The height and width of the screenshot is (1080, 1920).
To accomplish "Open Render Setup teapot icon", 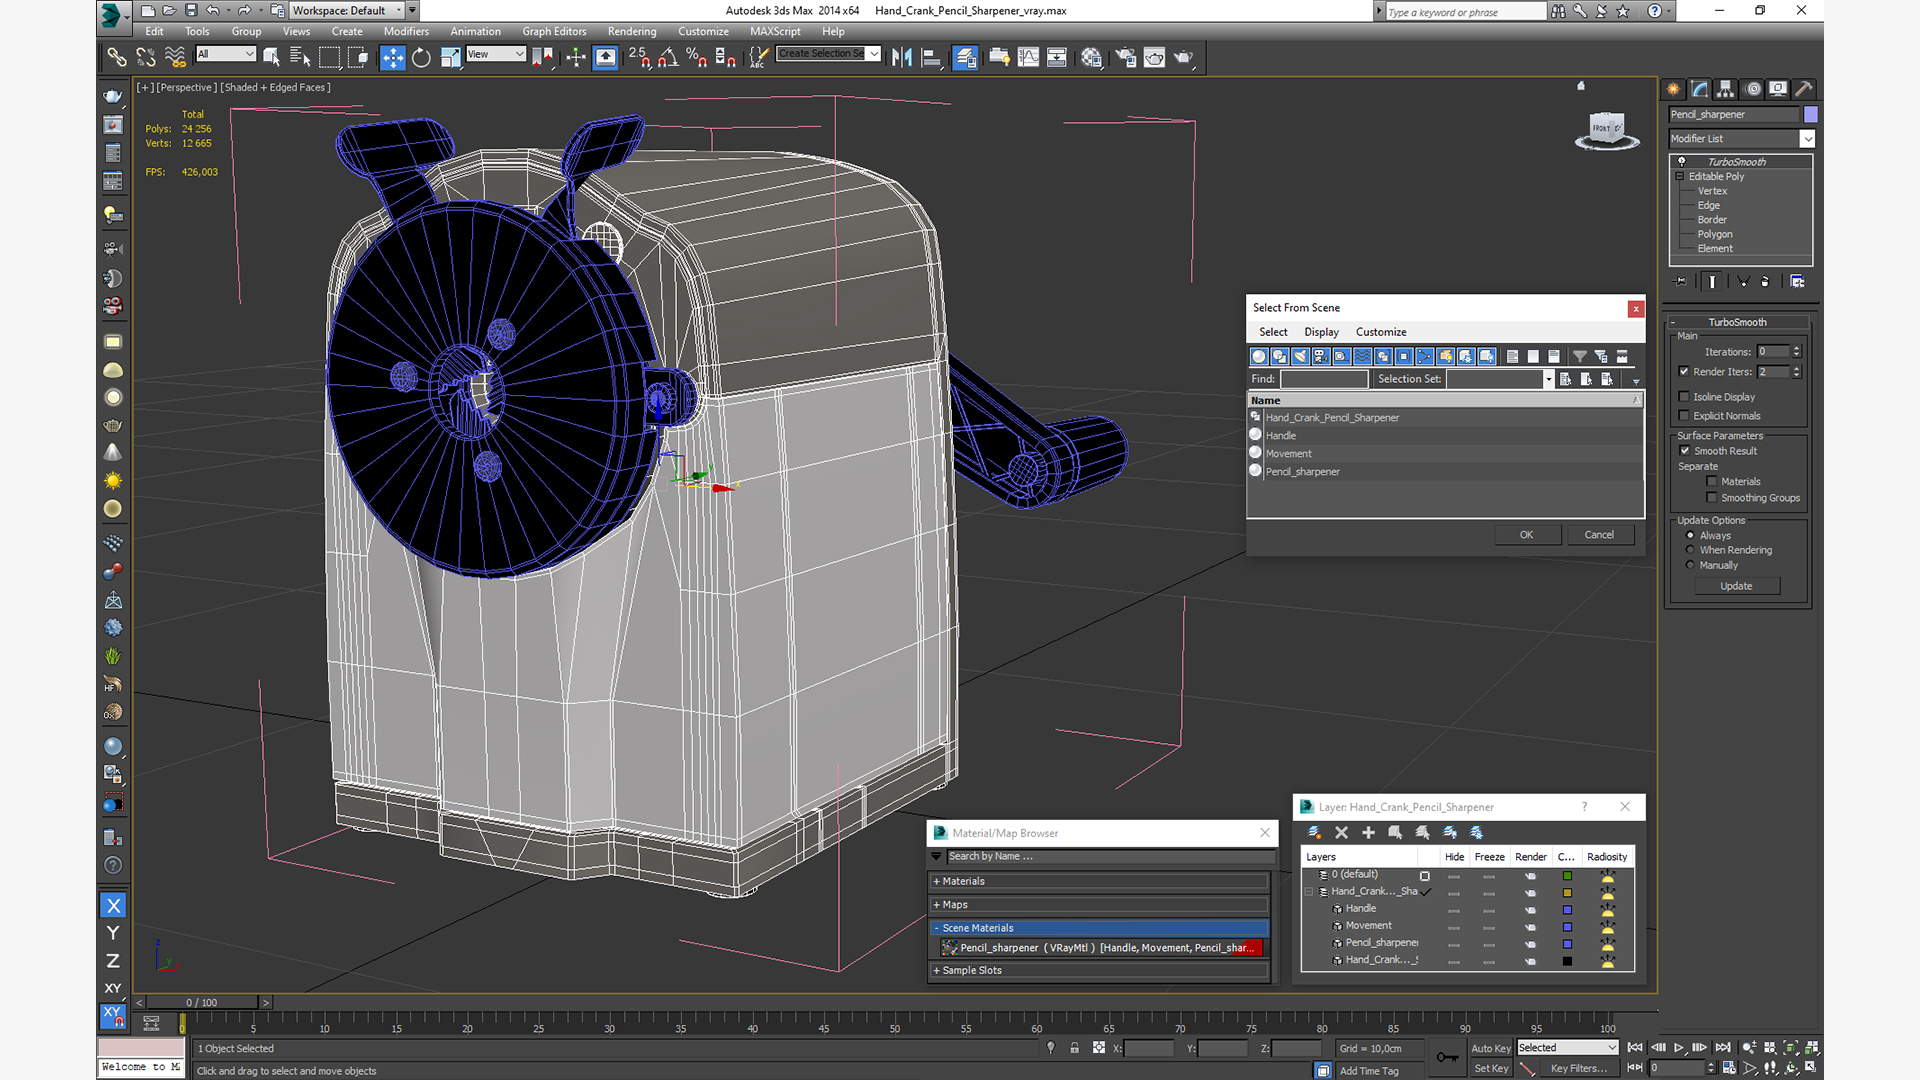I will (1125, 58).
